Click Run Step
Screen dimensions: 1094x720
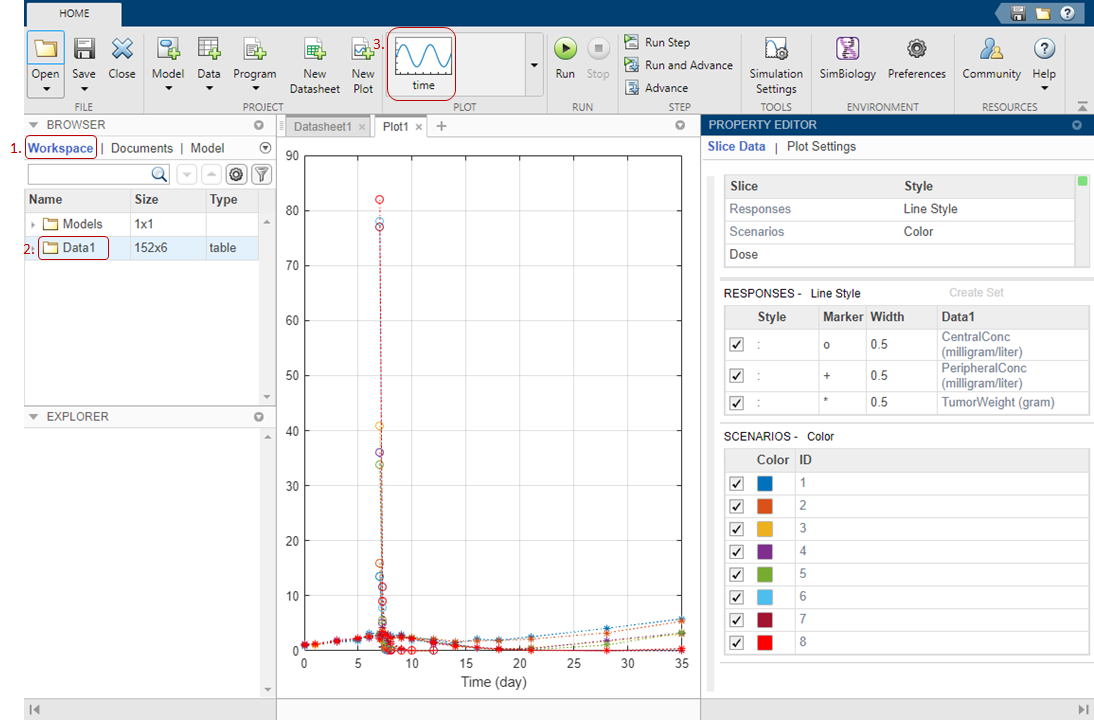[x=657, y=42]
